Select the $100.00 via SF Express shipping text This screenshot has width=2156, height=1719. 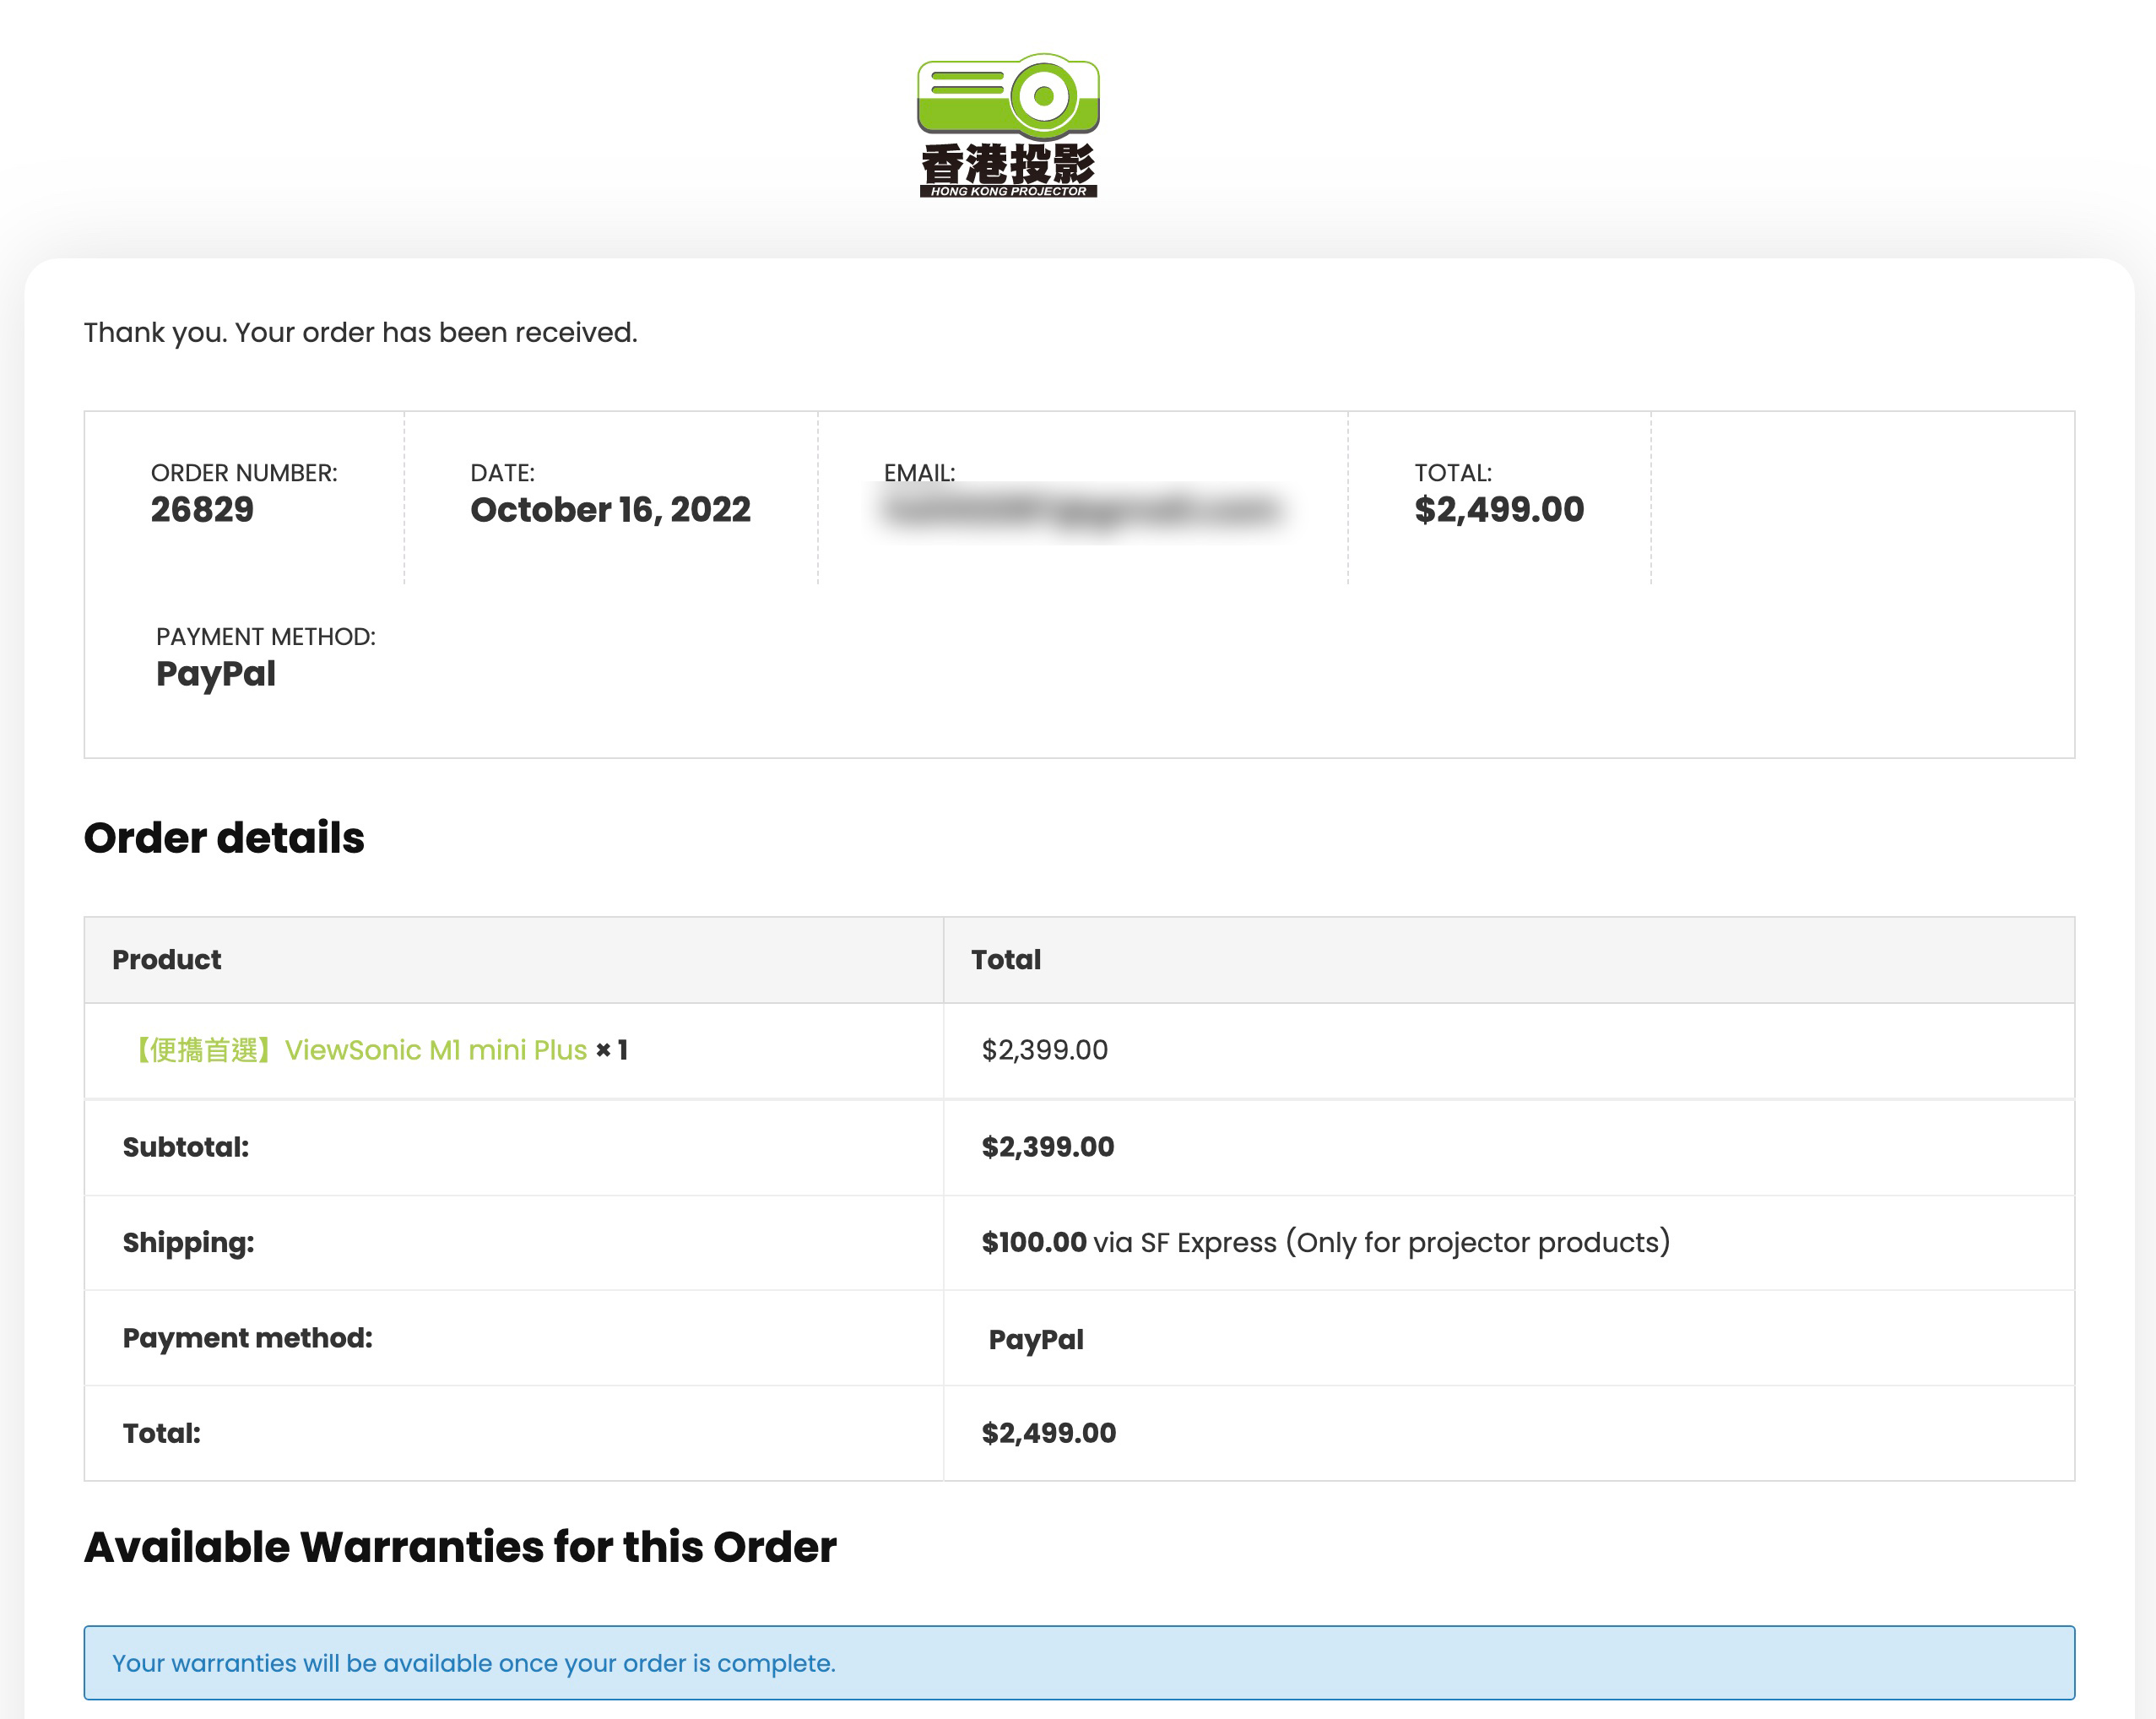1326,1243
